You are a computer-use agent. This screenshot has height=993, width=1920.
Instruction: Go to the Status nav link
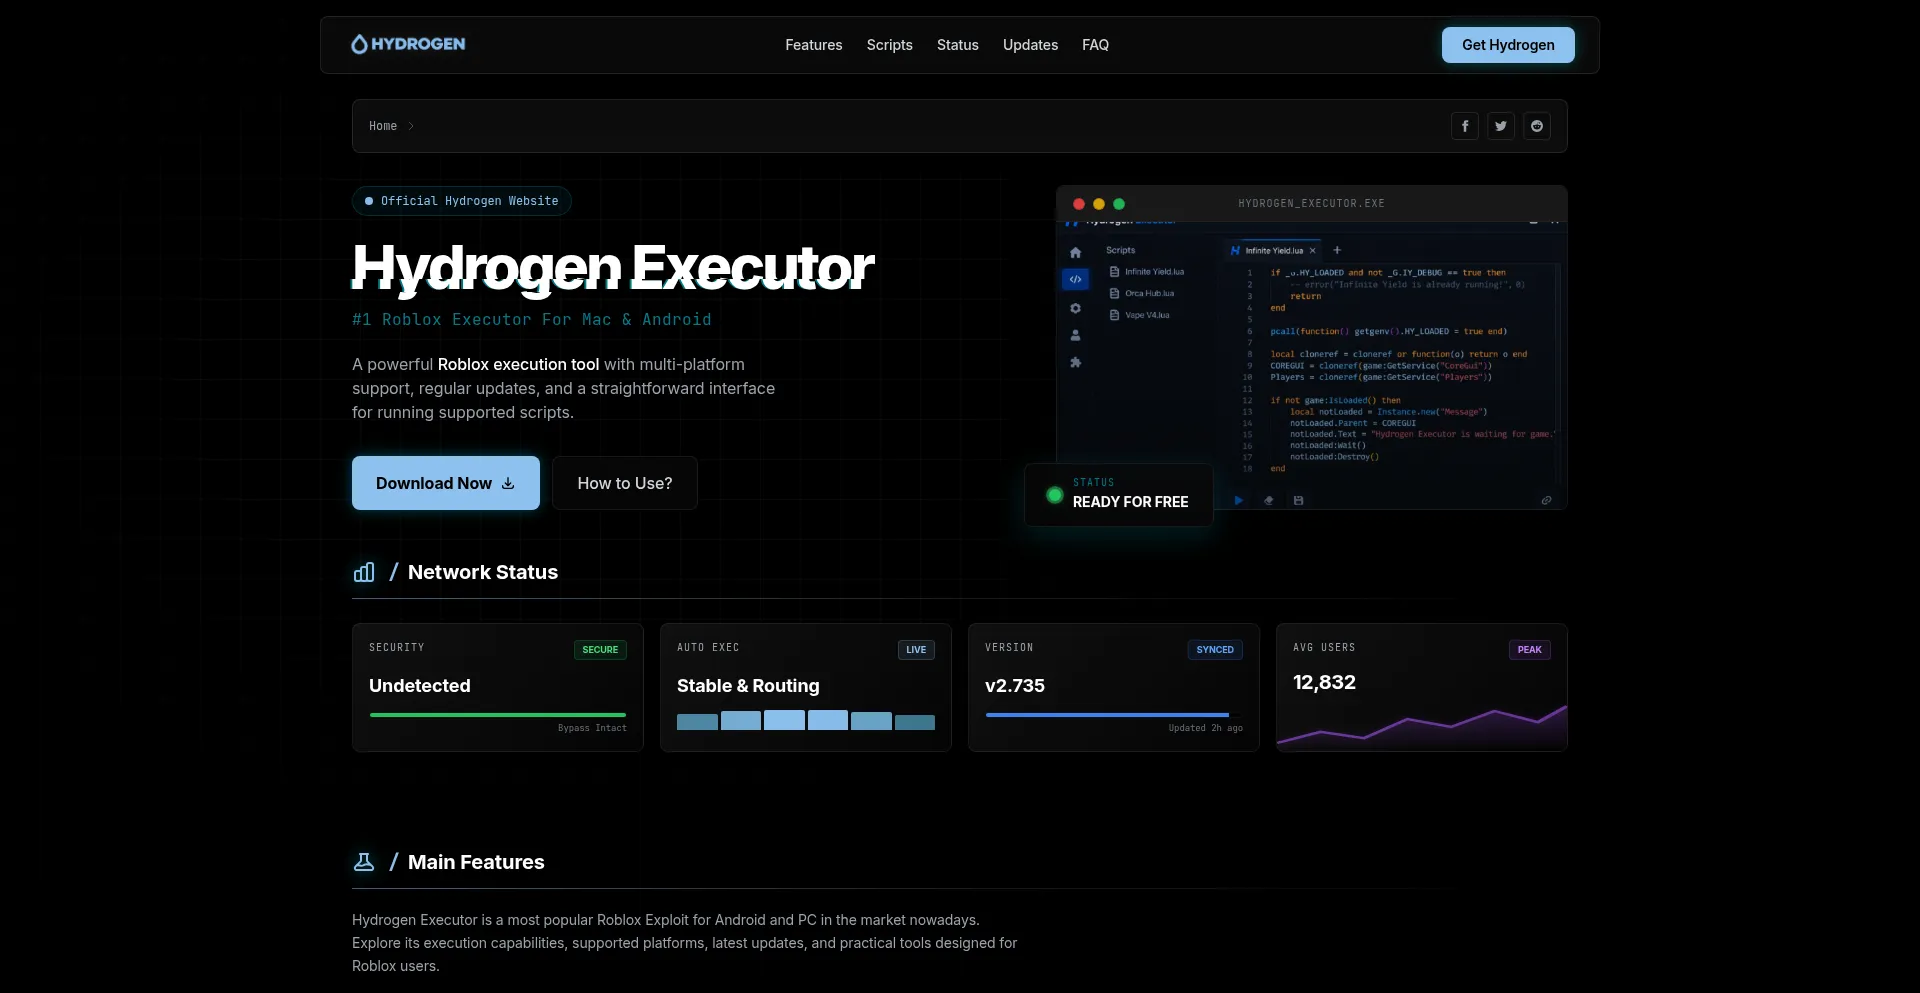click(957, 45)
